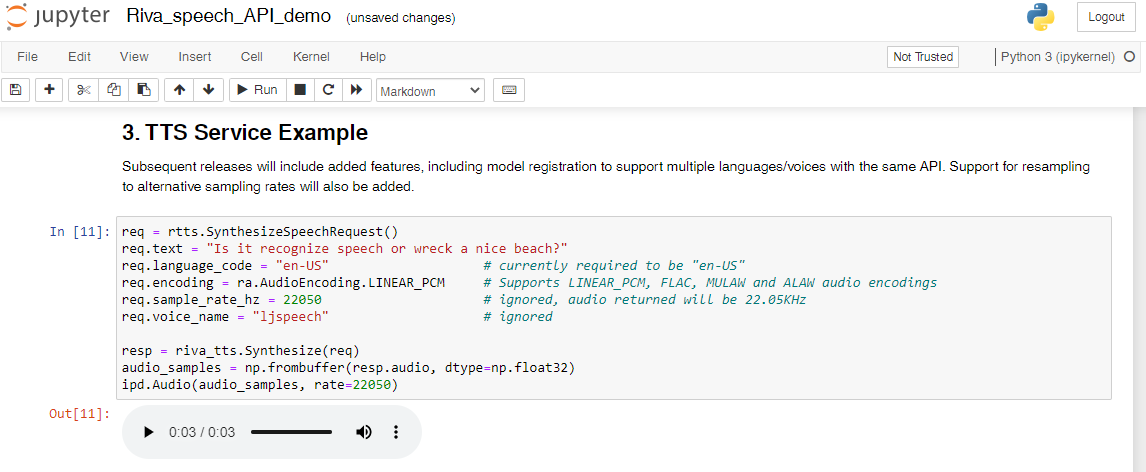
Task: Interrupt the kernel with stop icon
Action: click(x=300, y=90)
